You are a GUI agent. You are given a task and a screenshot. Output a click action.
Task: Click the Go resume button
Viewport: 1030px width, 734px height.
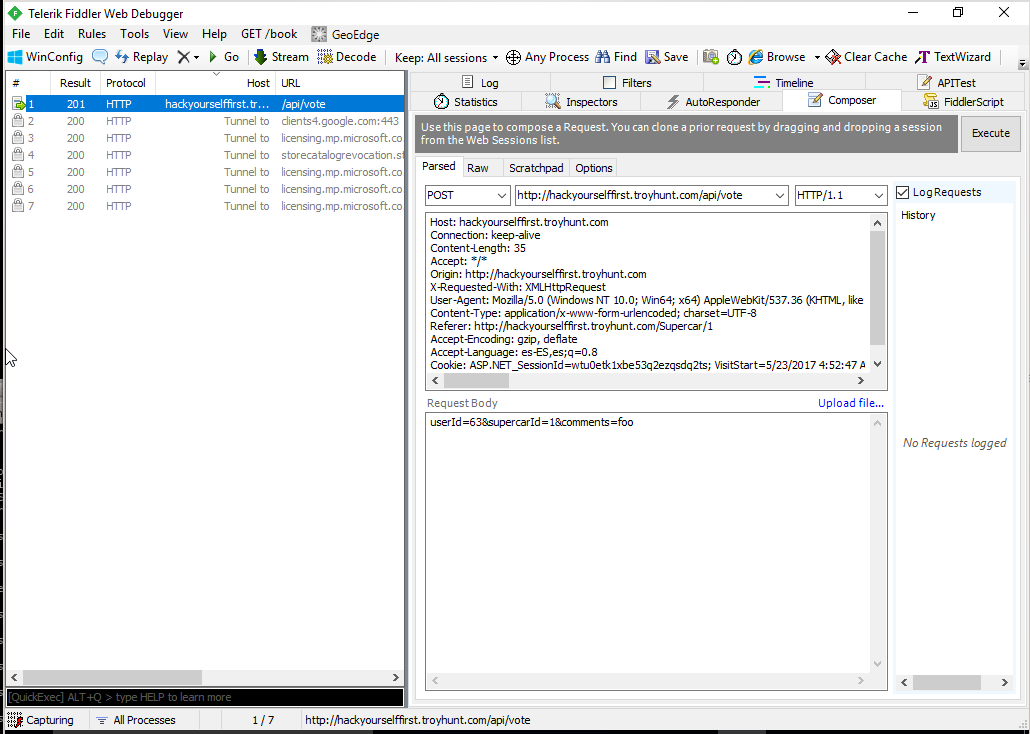(223, 57)
